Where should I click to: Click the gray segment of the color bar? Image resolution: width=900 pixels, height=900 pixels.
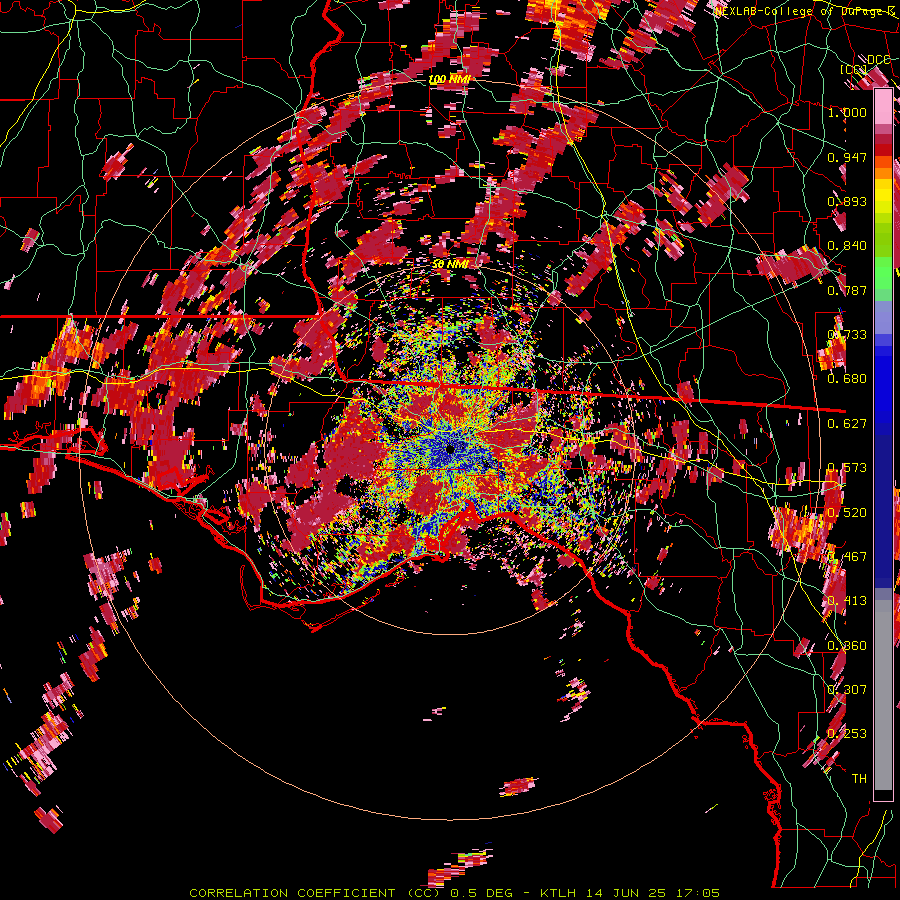click(883, 695)
